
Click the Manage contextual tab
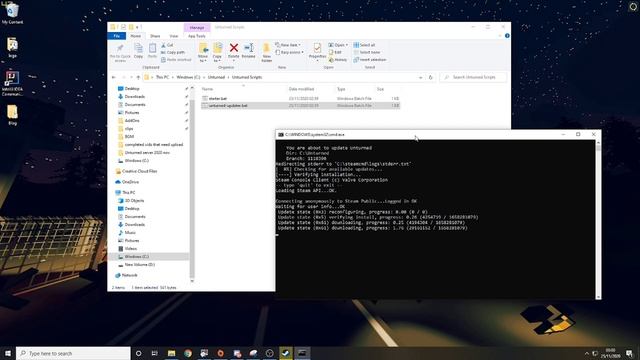click(197, 27)
